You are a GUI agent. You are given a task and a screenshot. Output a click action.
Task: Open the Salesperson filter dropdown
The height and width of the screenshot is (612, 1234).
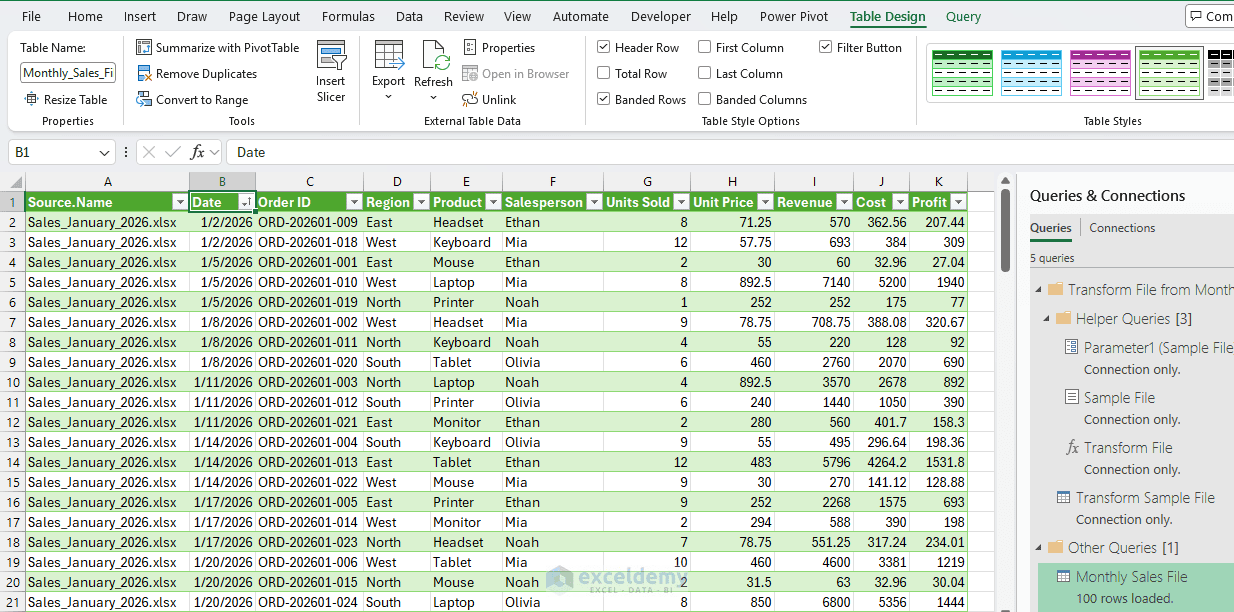[x=593, y=202]
